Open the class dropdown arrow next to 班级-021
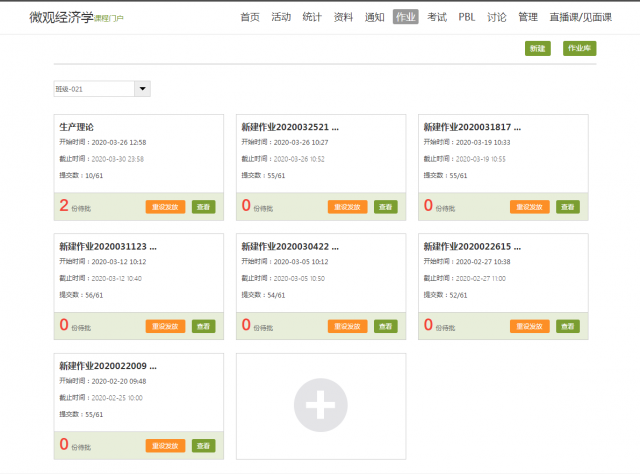This screenshot has width=640, height=474. (142, 89)
